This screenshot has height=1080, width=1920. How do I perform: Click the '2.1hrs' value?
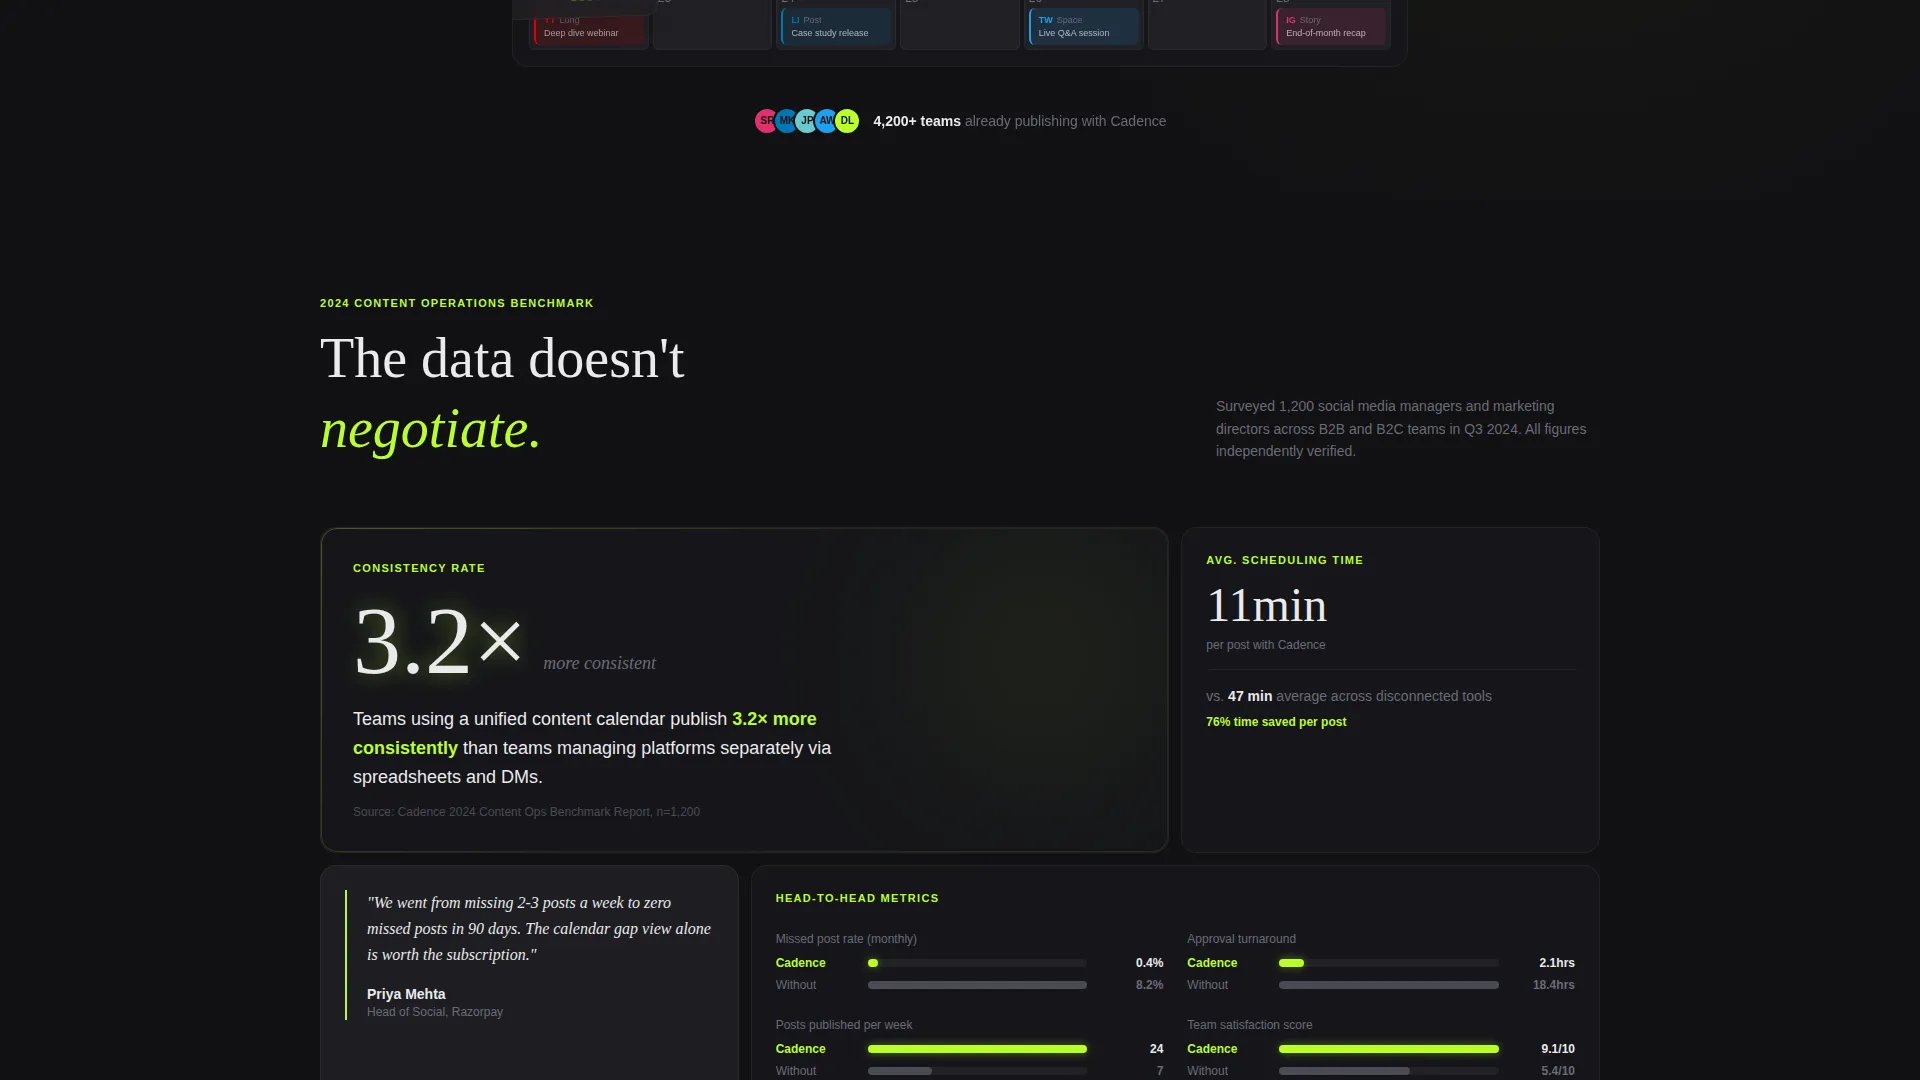(1556, 963)
